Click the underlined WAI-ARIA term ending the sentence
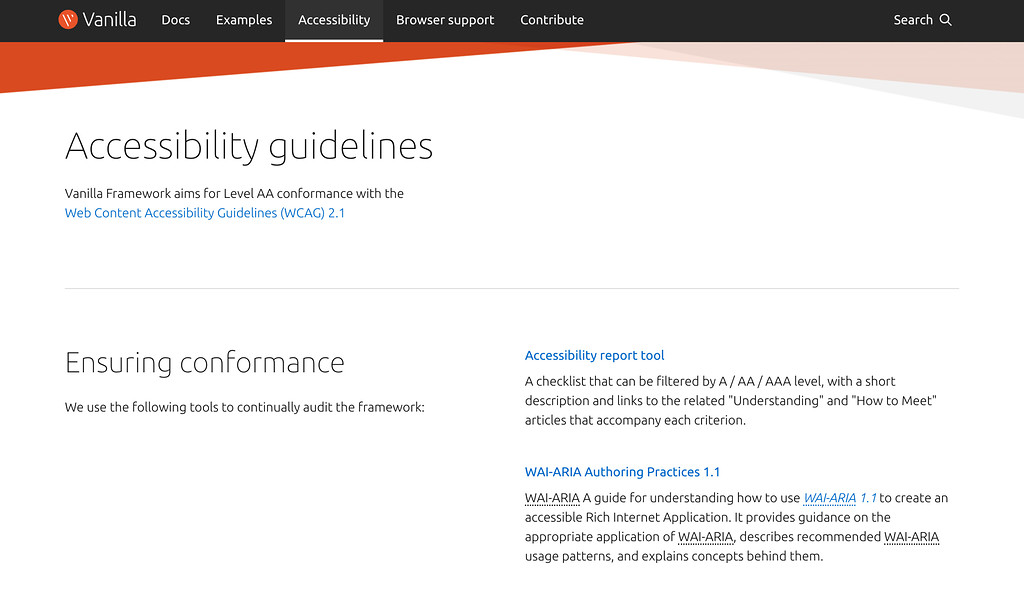This screenshot has width=1024, height=595. click(911, 536)
